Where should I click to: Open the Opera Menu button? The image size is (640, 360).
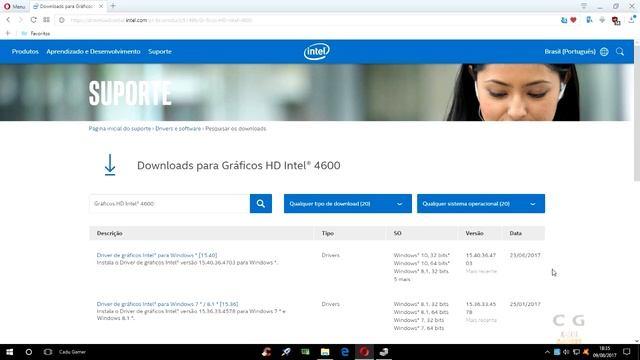[14, 6]
